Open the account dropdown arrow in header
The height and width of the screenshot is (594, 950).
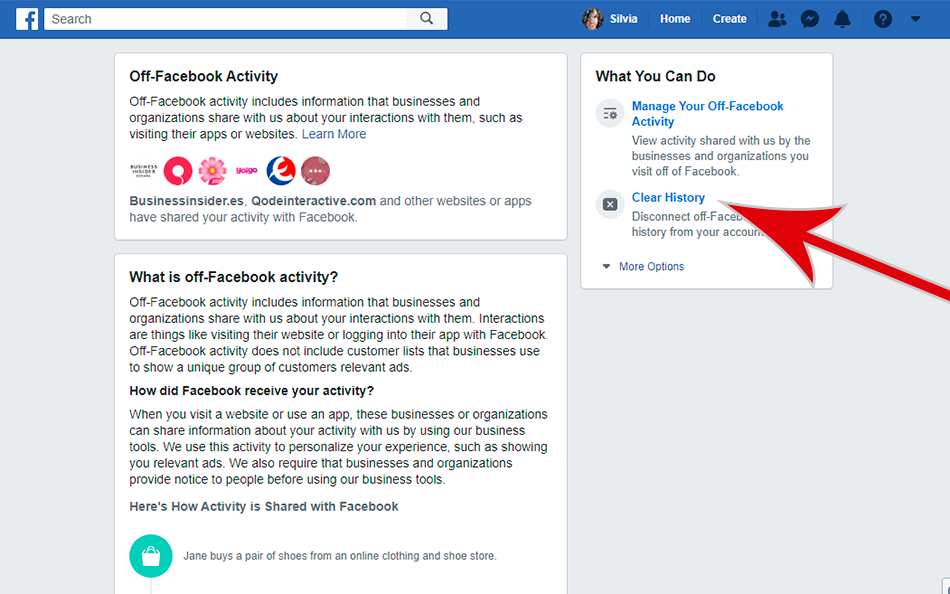click(915, 19)
